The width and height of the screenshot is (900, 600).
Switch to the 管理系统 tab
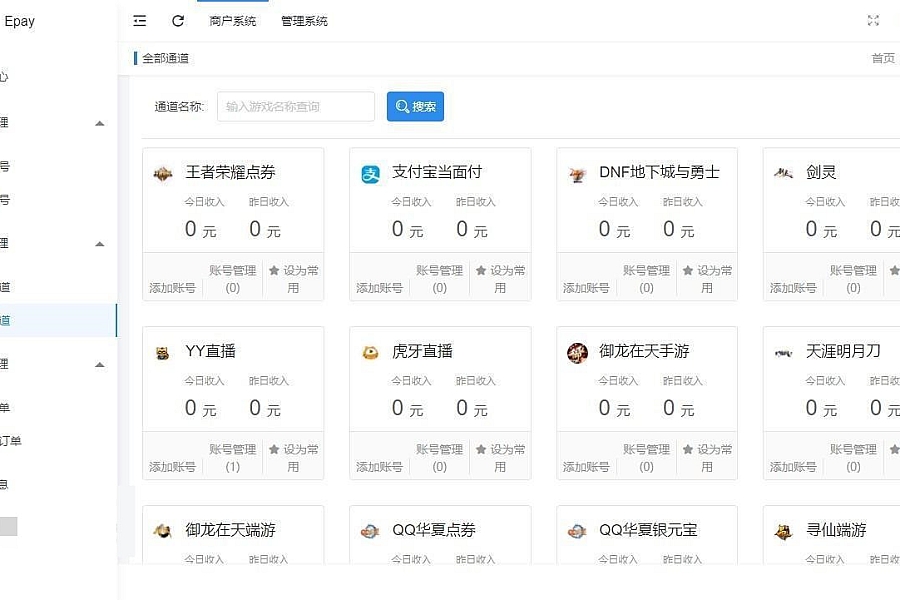[304, 21]
